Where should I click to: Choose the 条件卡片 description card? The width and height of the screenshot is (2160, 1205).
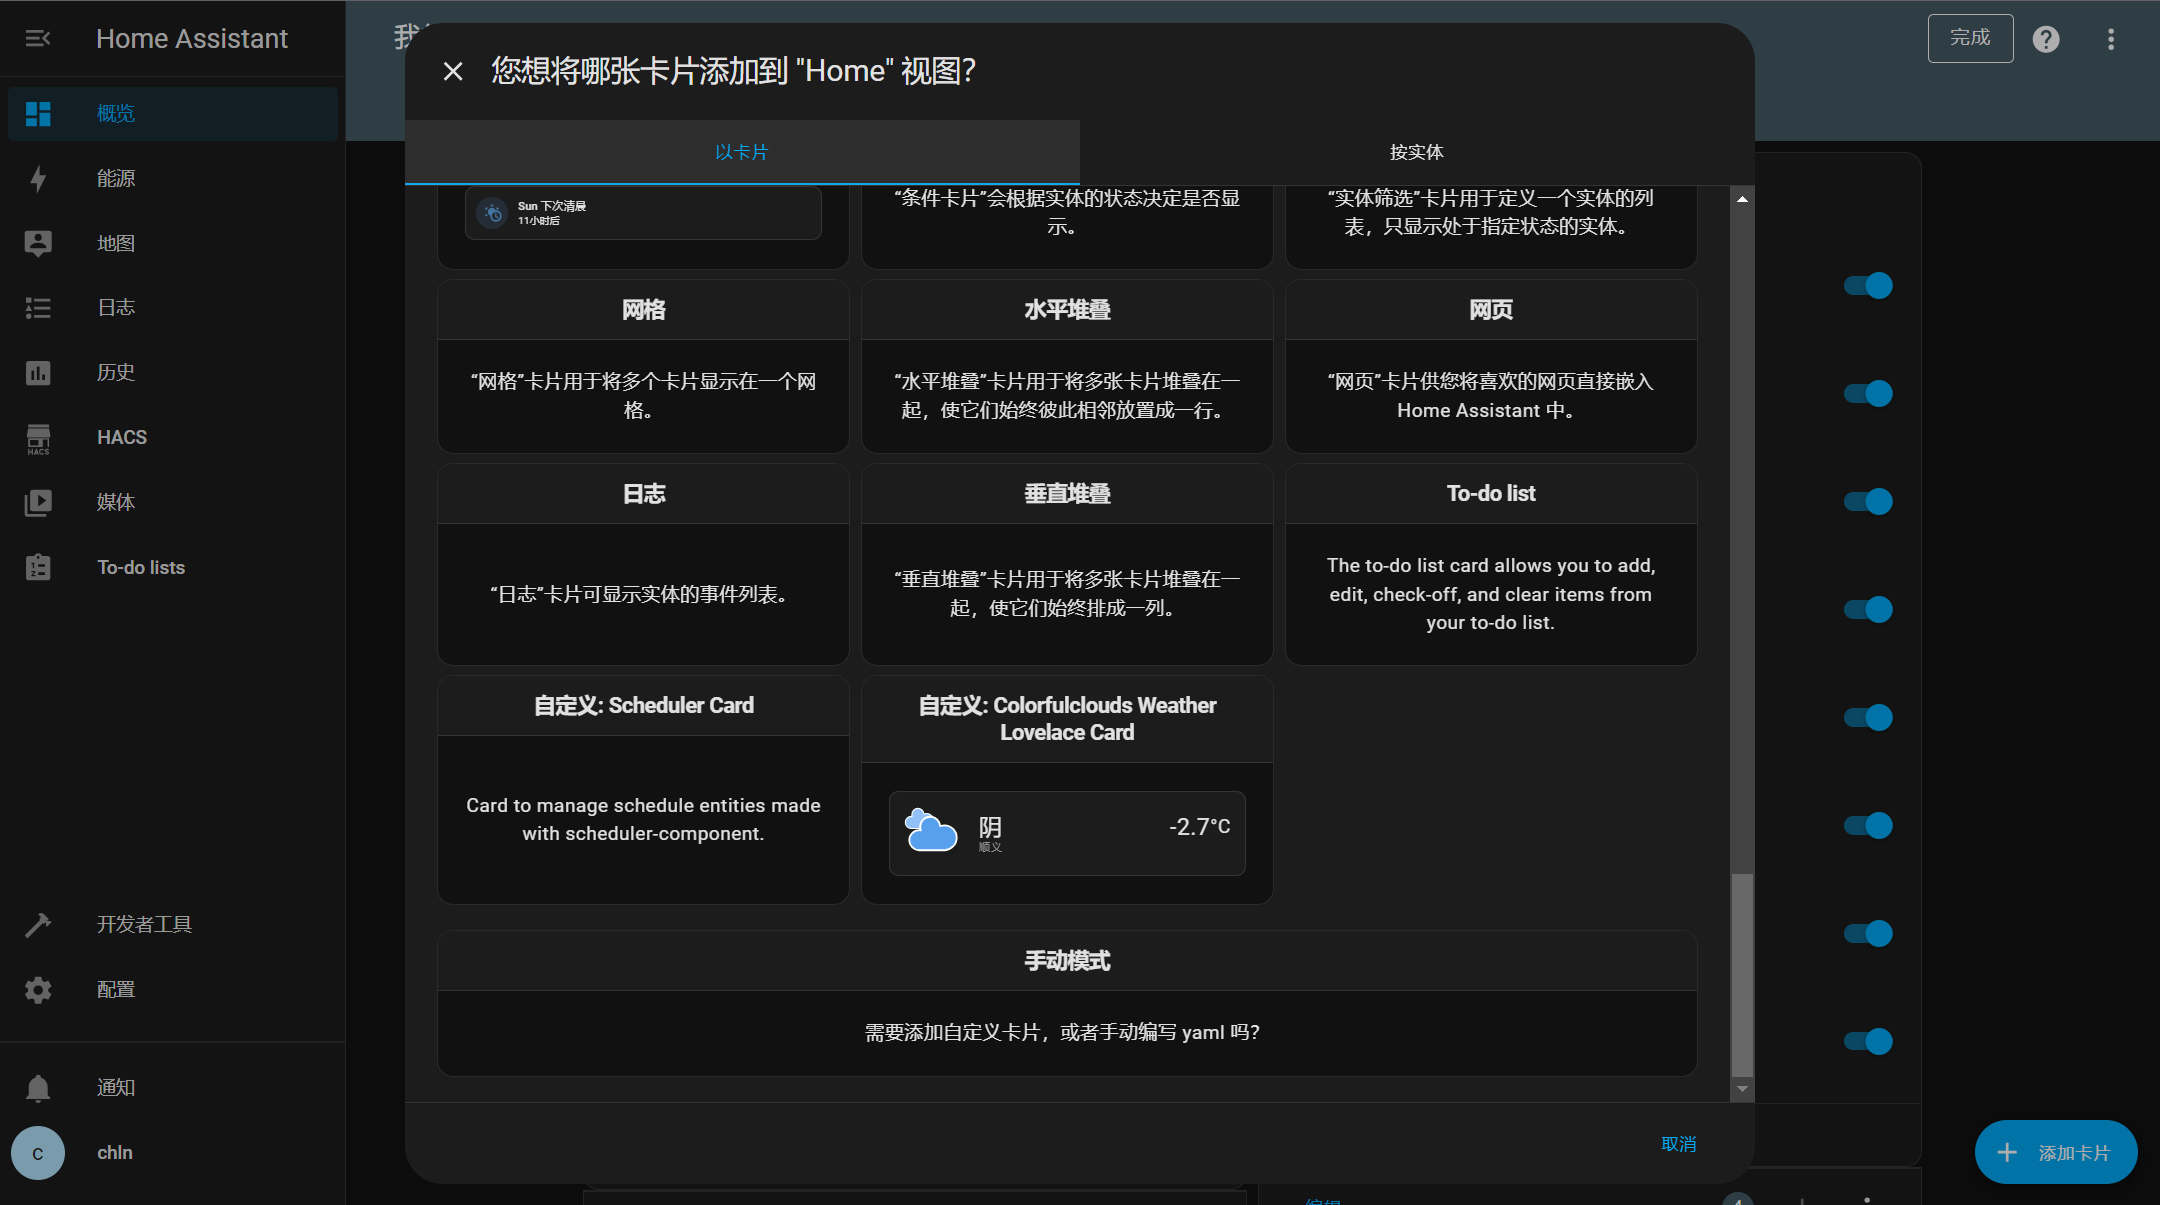tap(1067, 226)
